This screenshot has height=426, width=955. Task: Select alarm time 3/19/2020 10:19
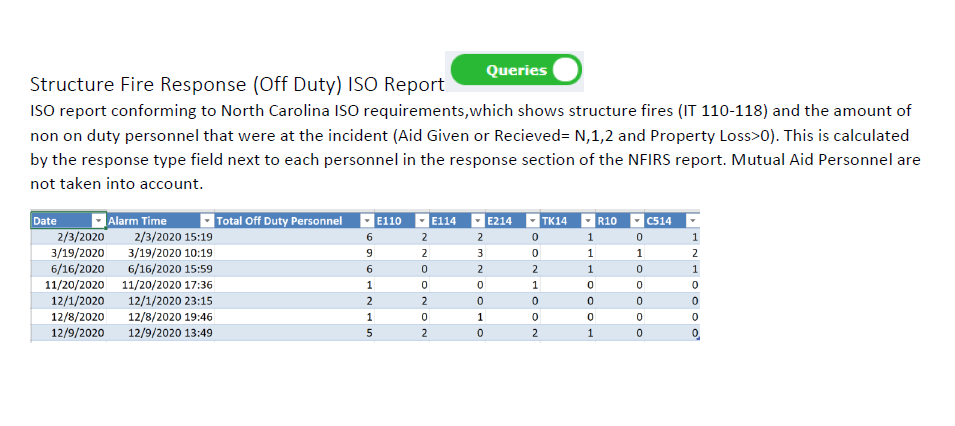click(160, 252)
